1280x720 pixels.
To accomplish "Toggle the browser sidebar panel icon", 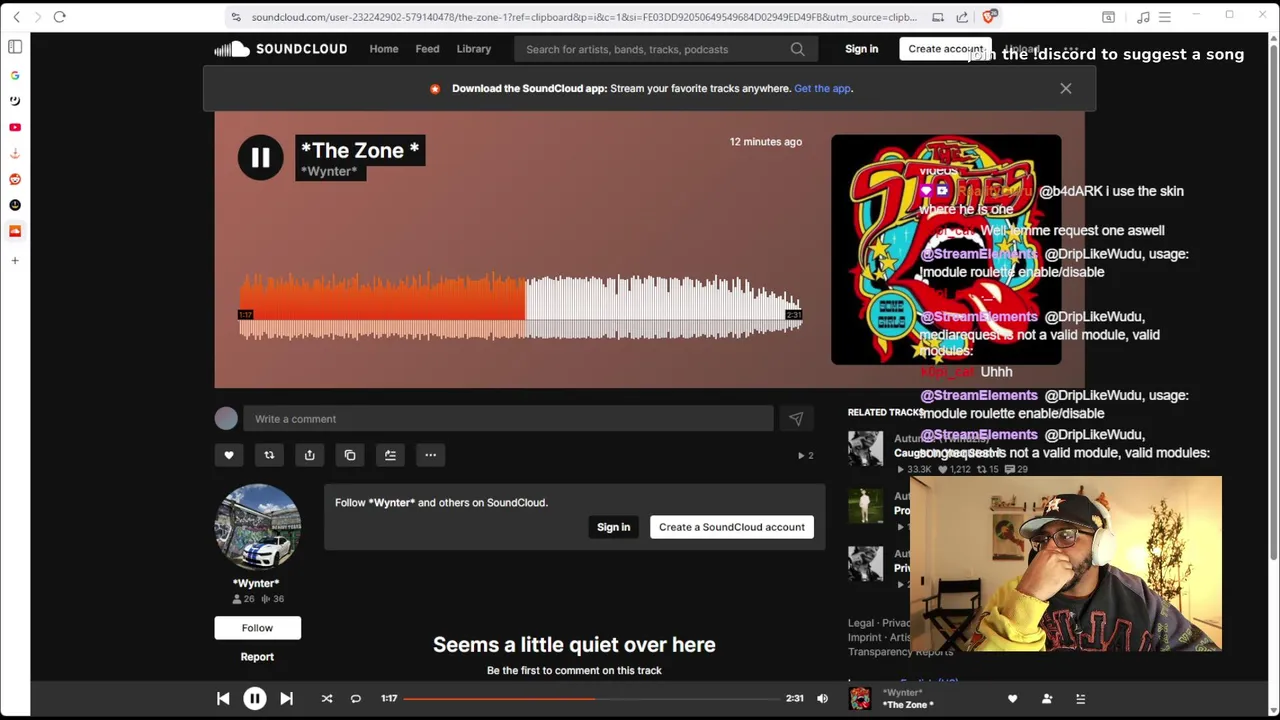I will pyautogui.click(x=15, y=46).
